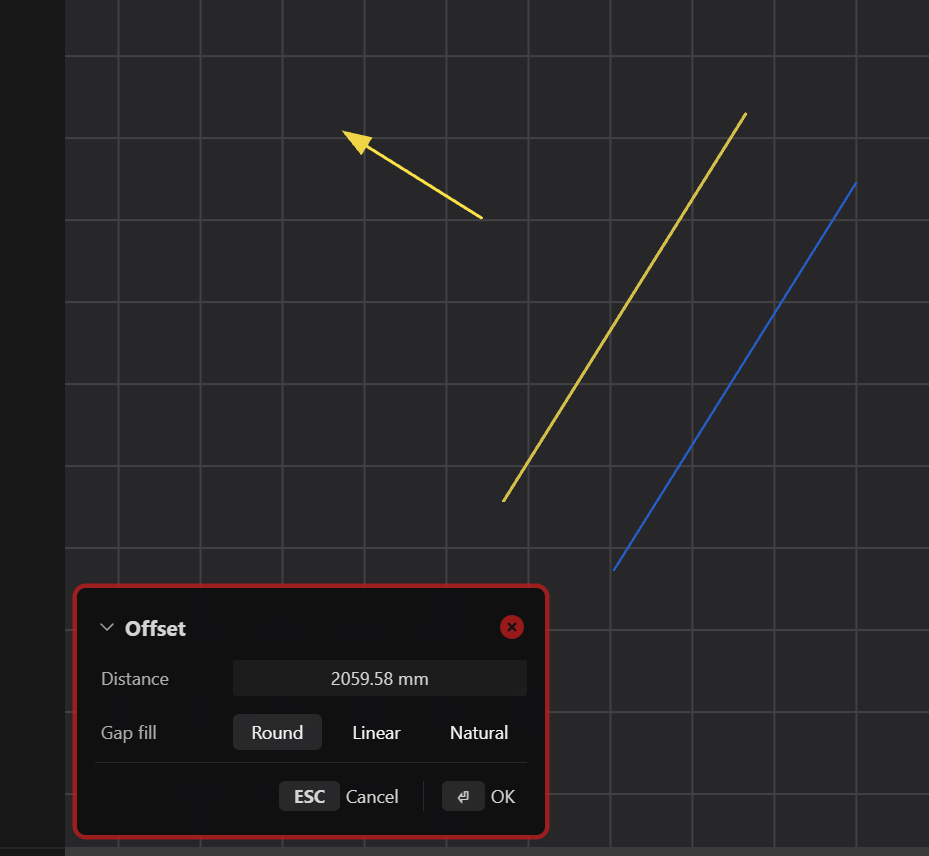Click the Gap fill label
The height and width of the screenshot is (856, 929).
click(128, 732)
